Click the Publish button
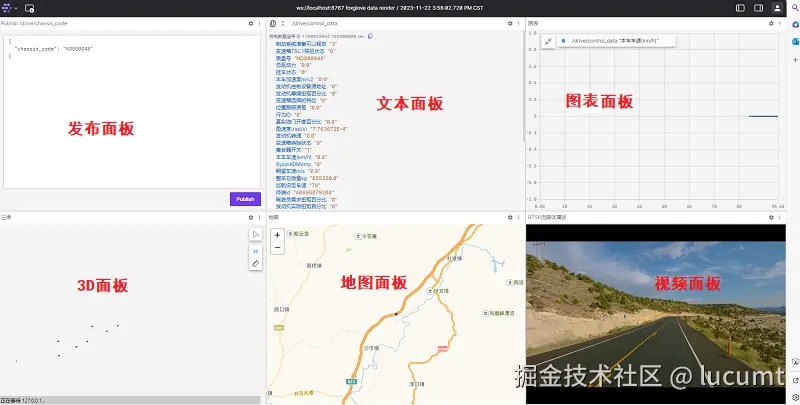This screenshot has height=405, width=800. click(245, 199)
